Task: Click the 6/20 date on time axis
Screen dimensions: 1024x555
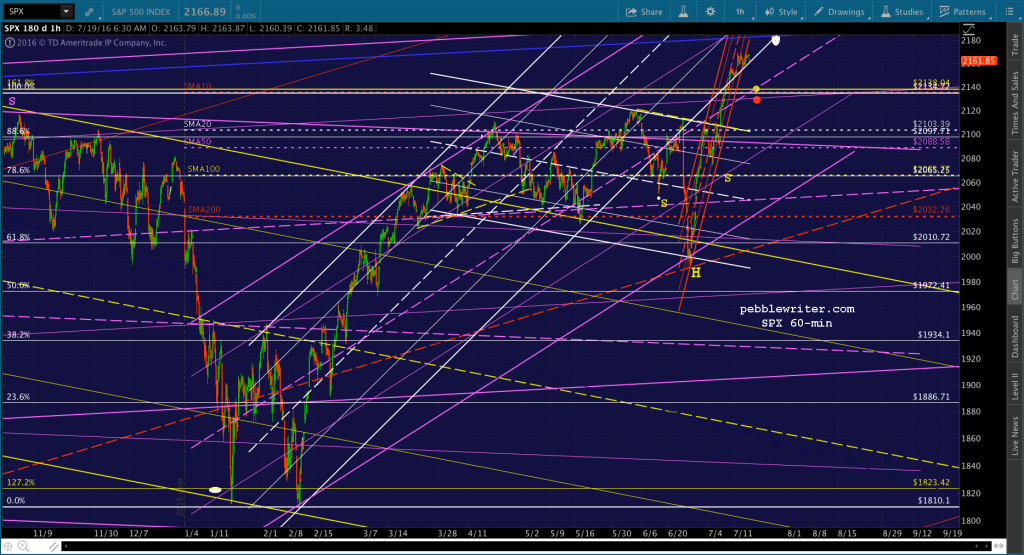Action: click(677, 533)
